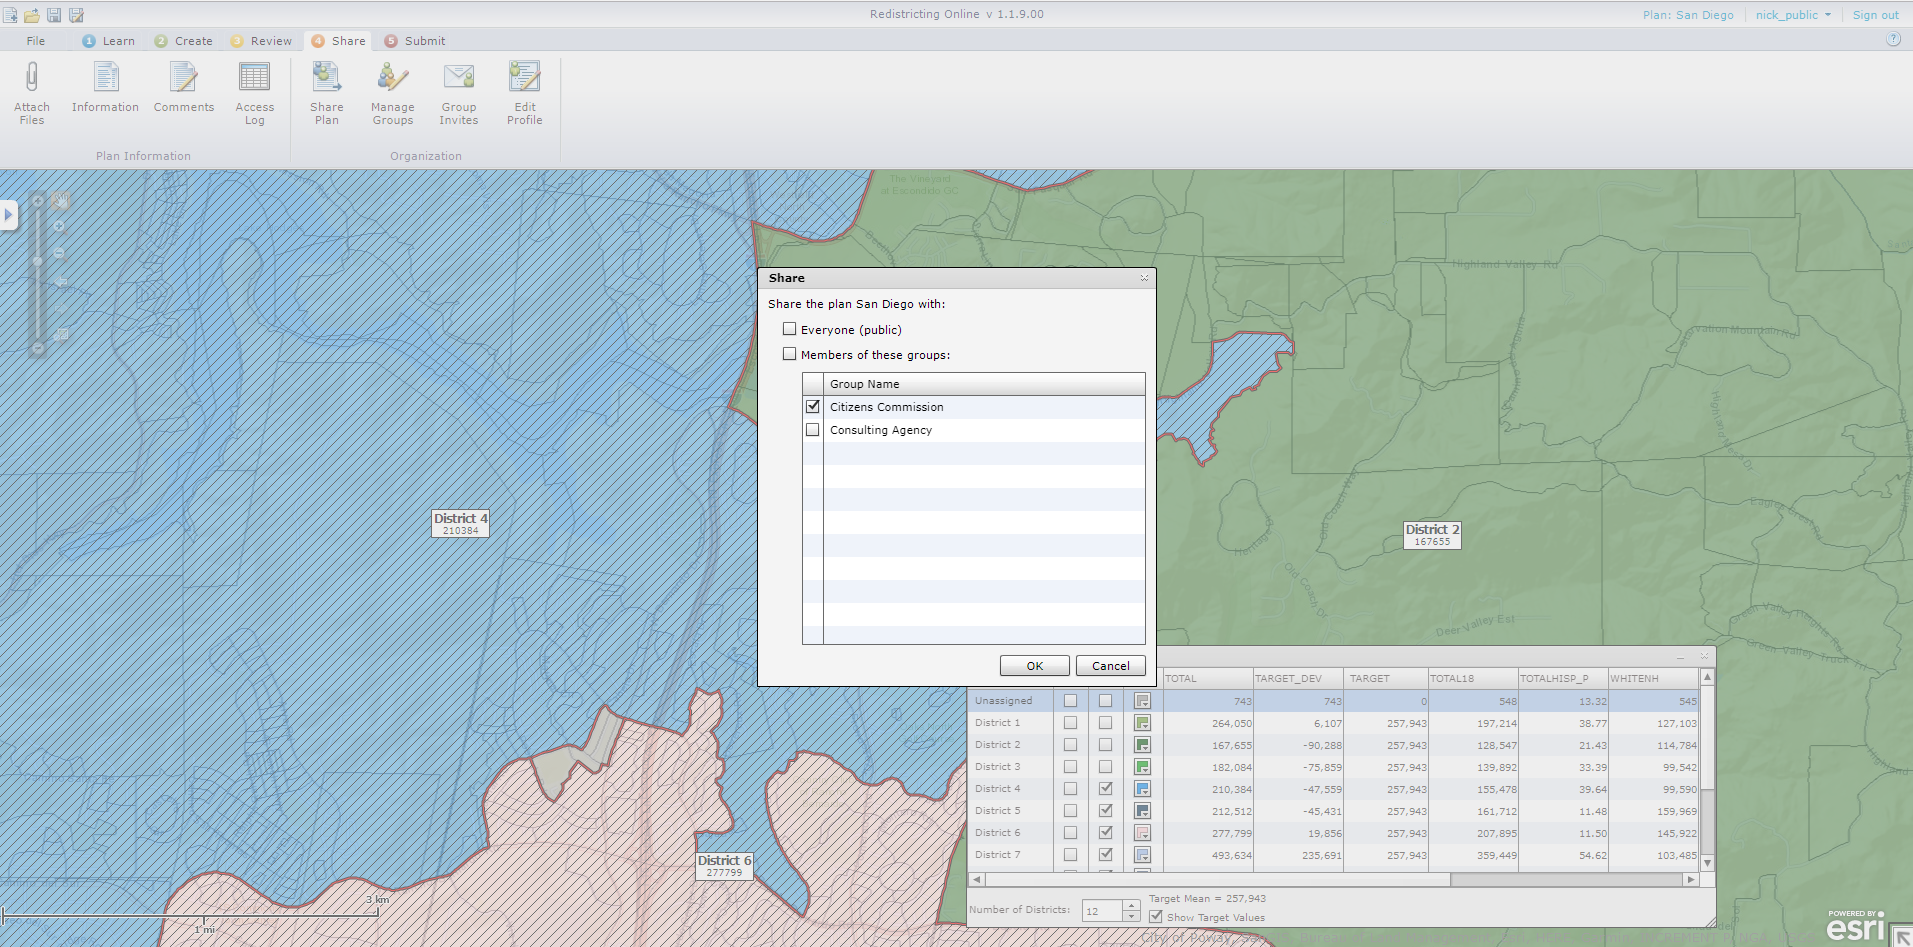Select the Pan hand tool on the map
The height and width of the screenshot is (947, 1913).
point(61,201)
